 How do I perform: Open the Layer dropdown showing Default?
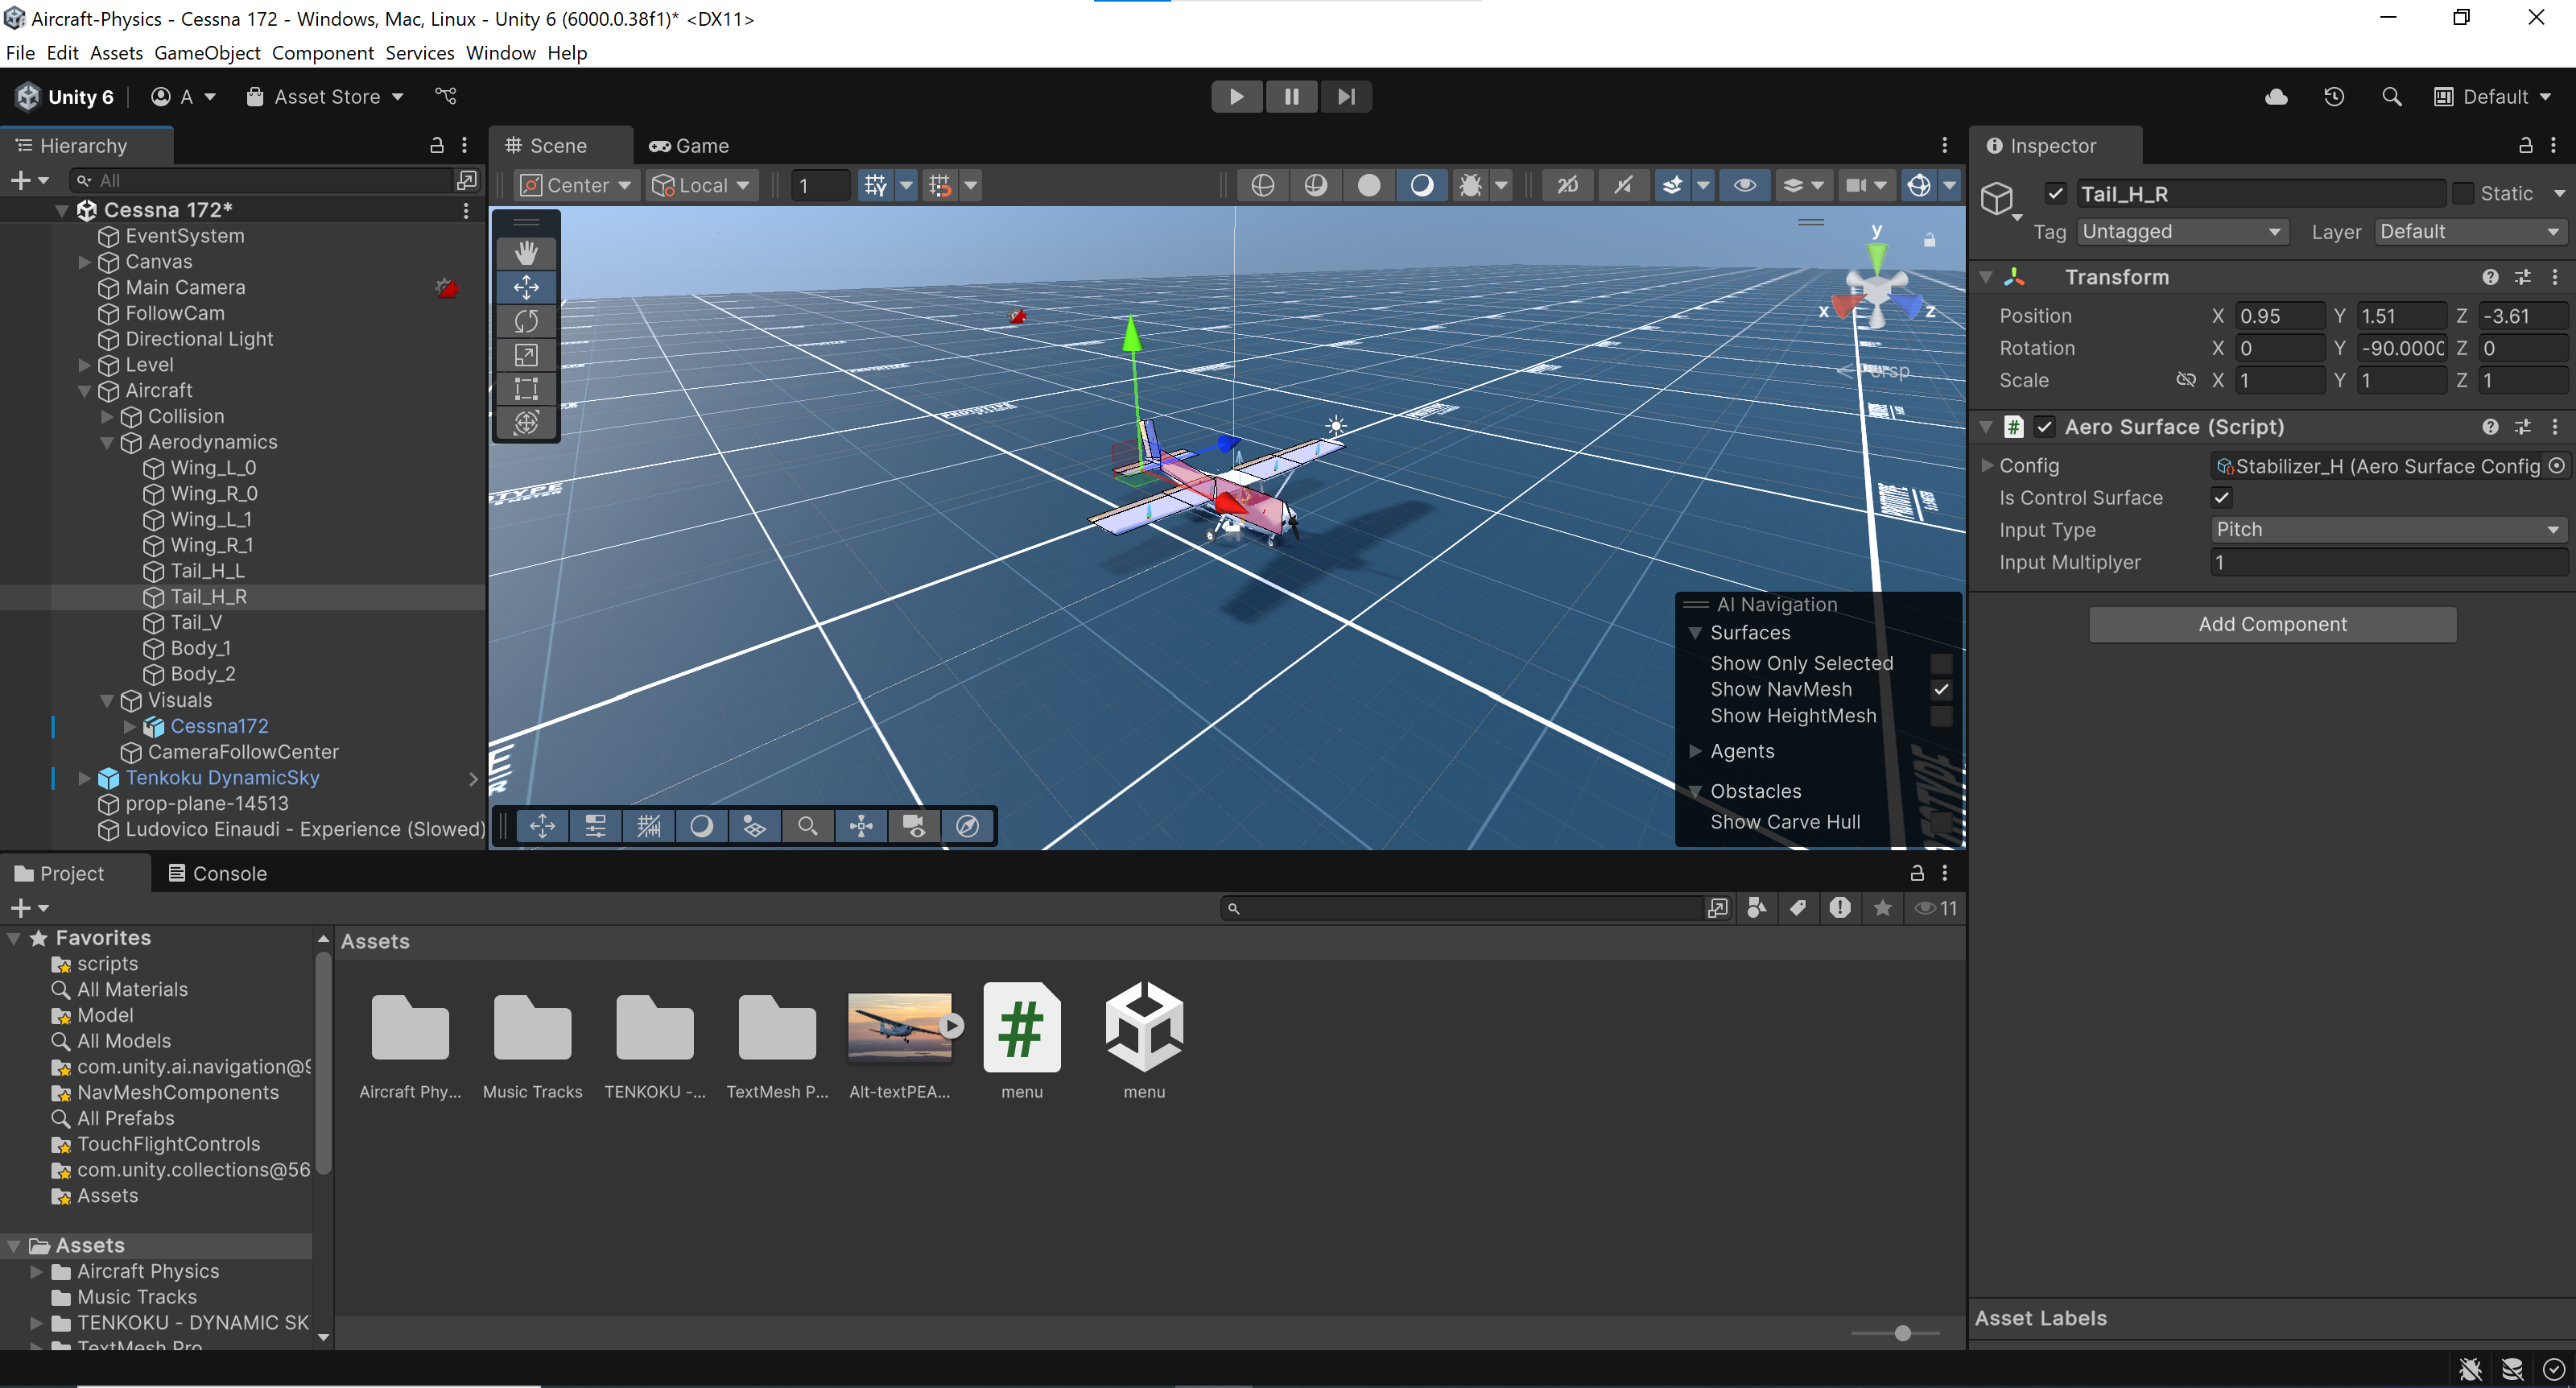pyautogui.click(x=2470, y=231)
